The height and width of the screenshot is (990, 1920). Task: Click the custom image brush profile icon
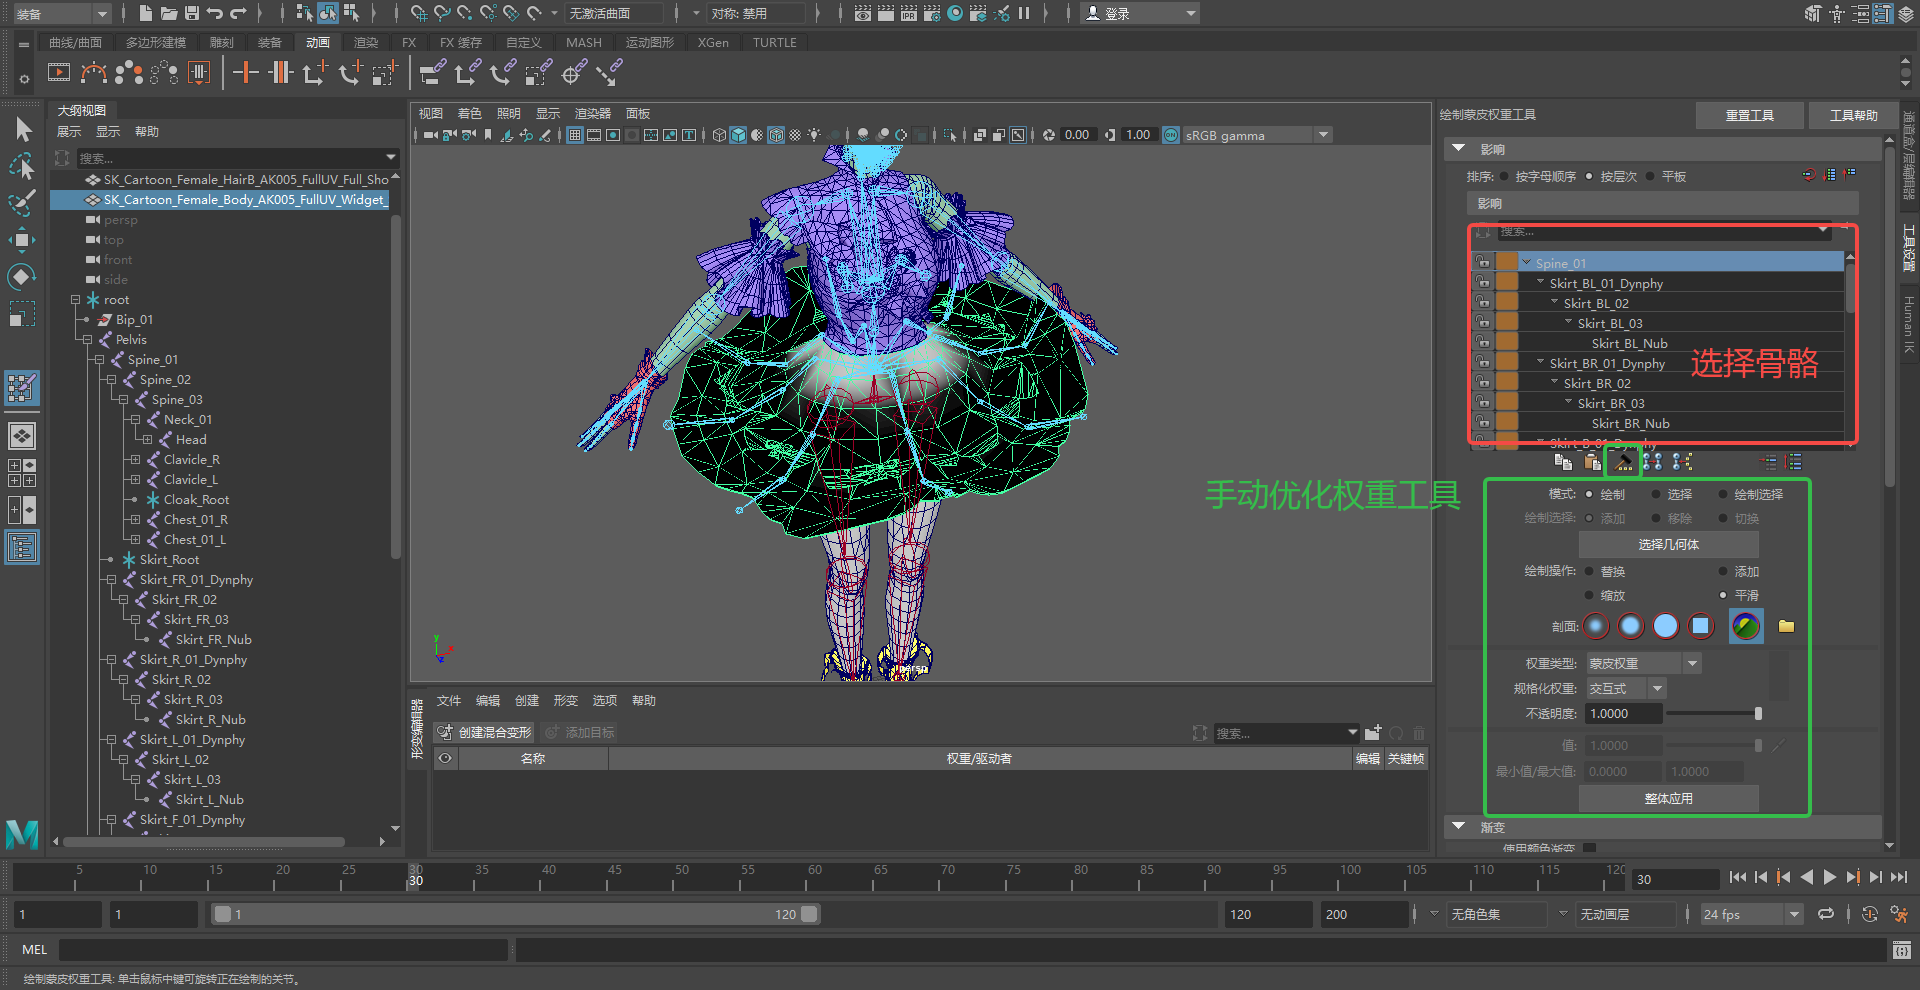pyautogui.click(x=1746, y=626)
